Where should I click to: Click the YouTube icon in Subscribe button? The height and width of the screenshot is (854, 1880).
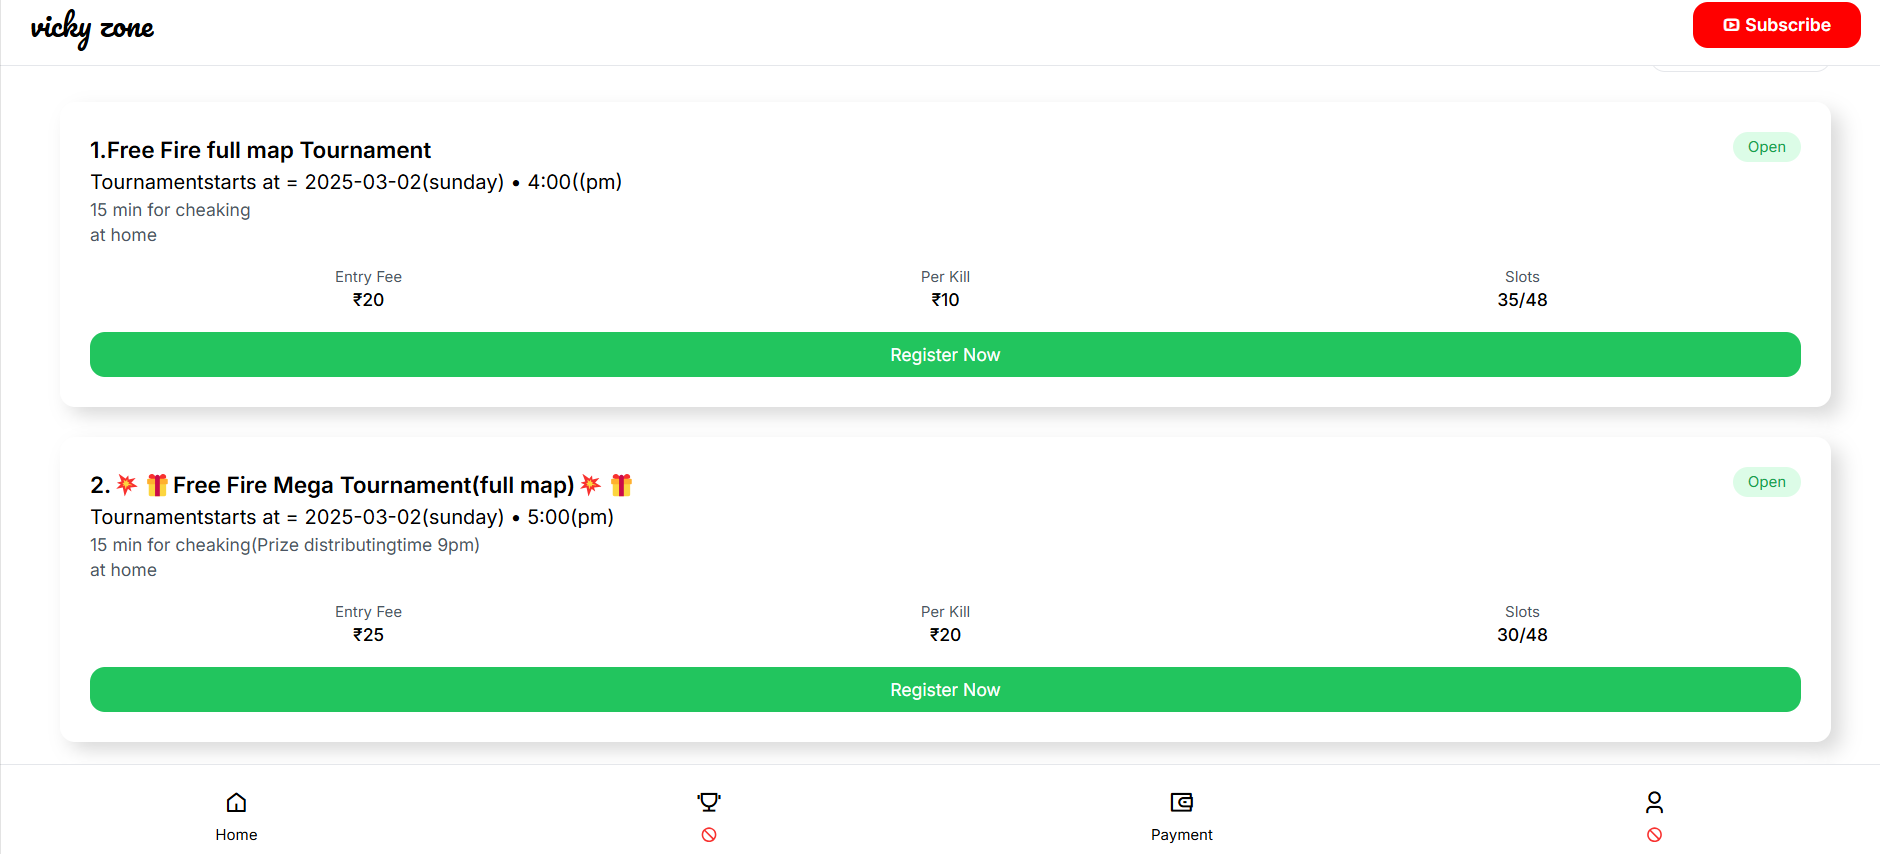(1731, 25)
